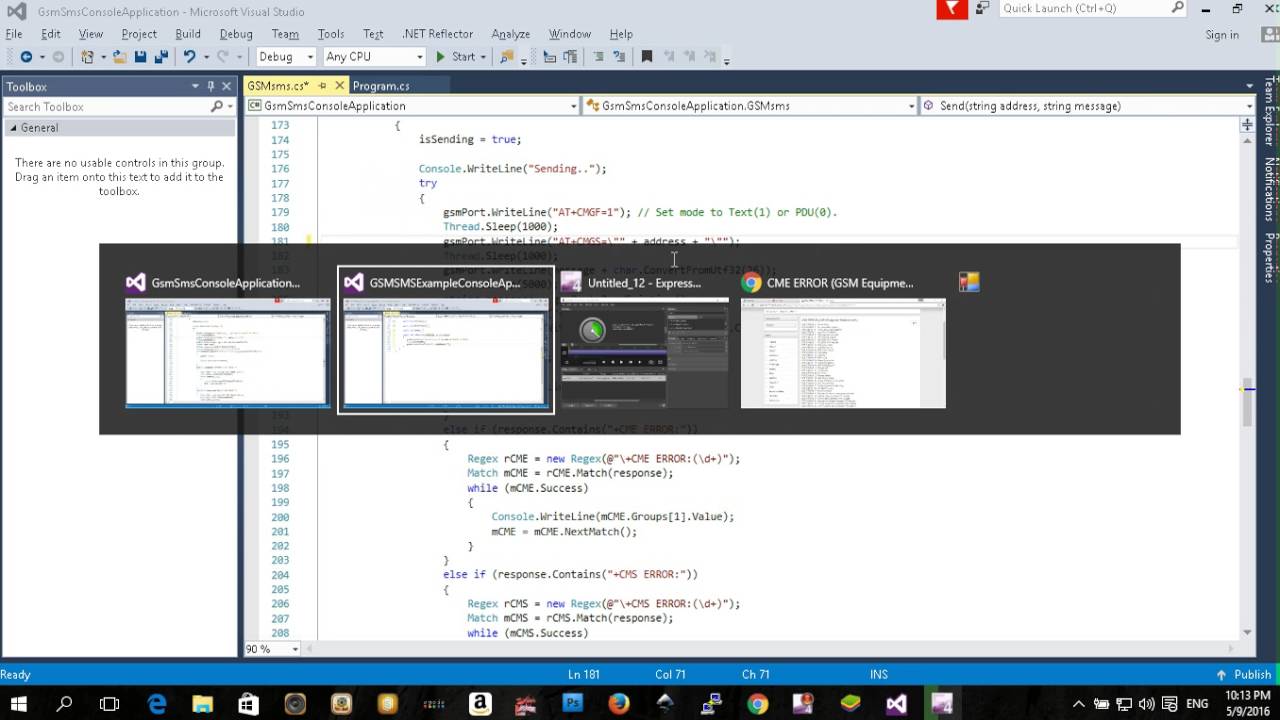
Task: Open the Send method member dropdown
Action: pyautogui.click(x=1088, y=106)
